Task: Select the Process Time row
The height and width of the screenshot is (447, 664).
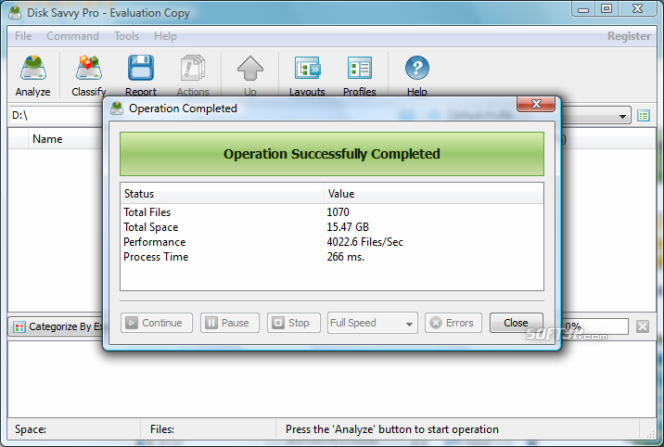Action: [332, 257]
